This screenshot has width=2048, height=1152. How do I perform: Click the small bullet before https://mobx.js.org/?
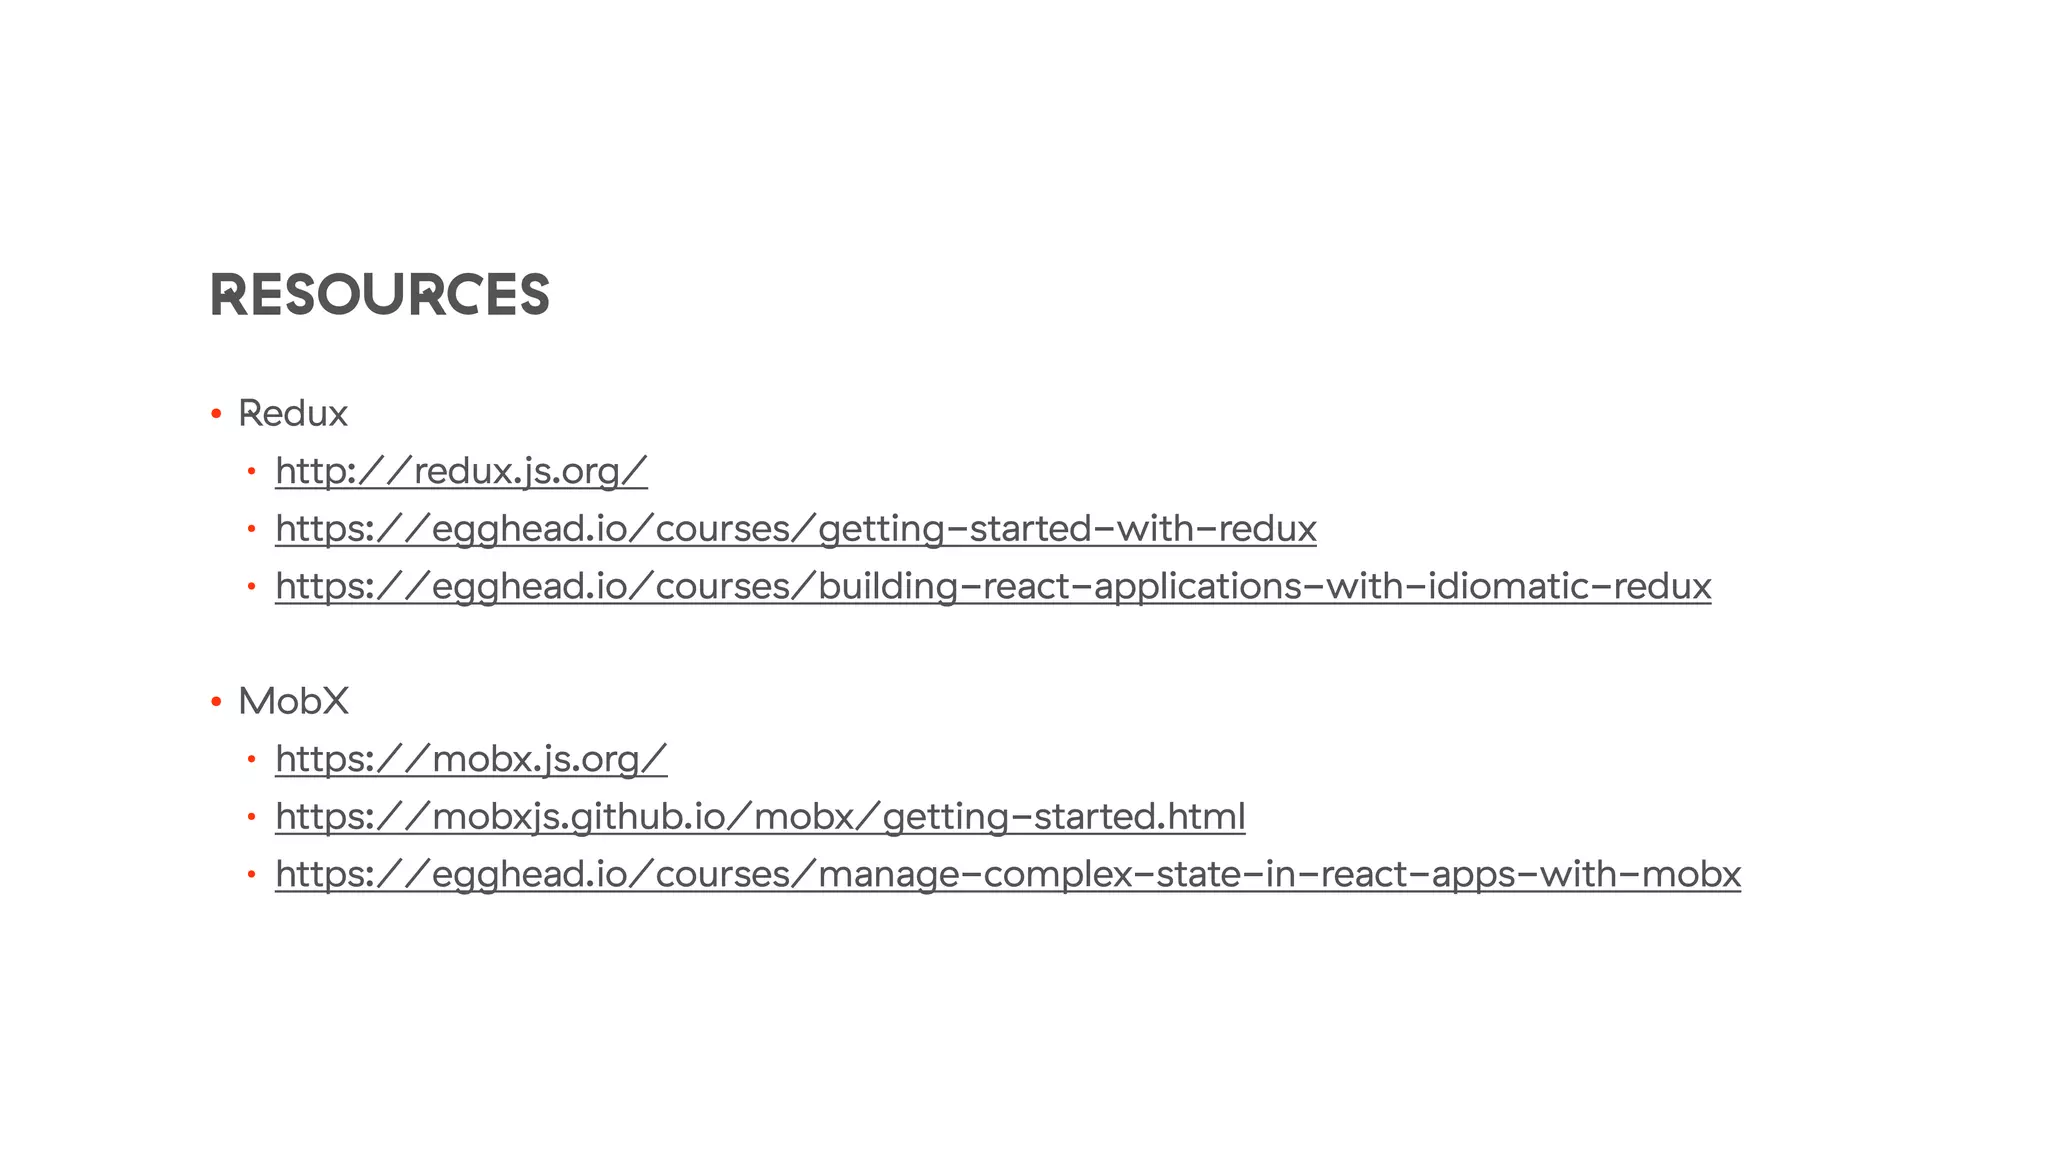252,759
